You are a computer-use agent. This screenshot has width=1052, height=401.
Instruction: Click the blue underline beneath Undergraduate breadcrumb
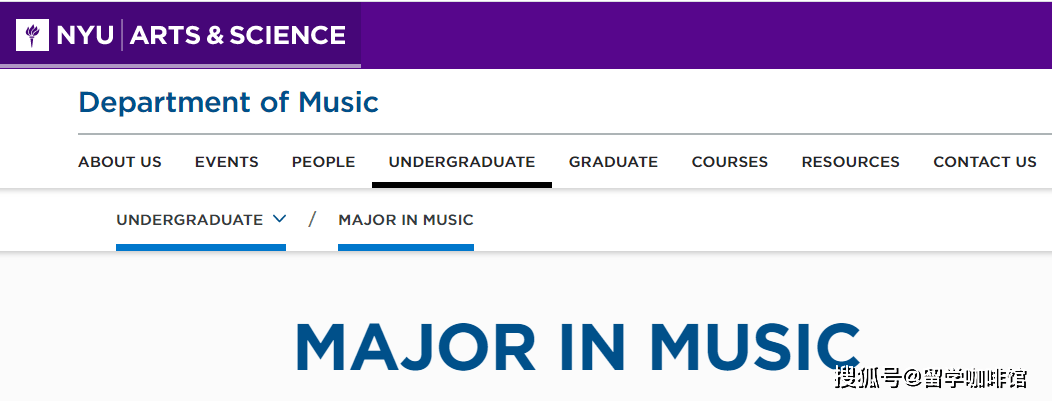[201, 247]
